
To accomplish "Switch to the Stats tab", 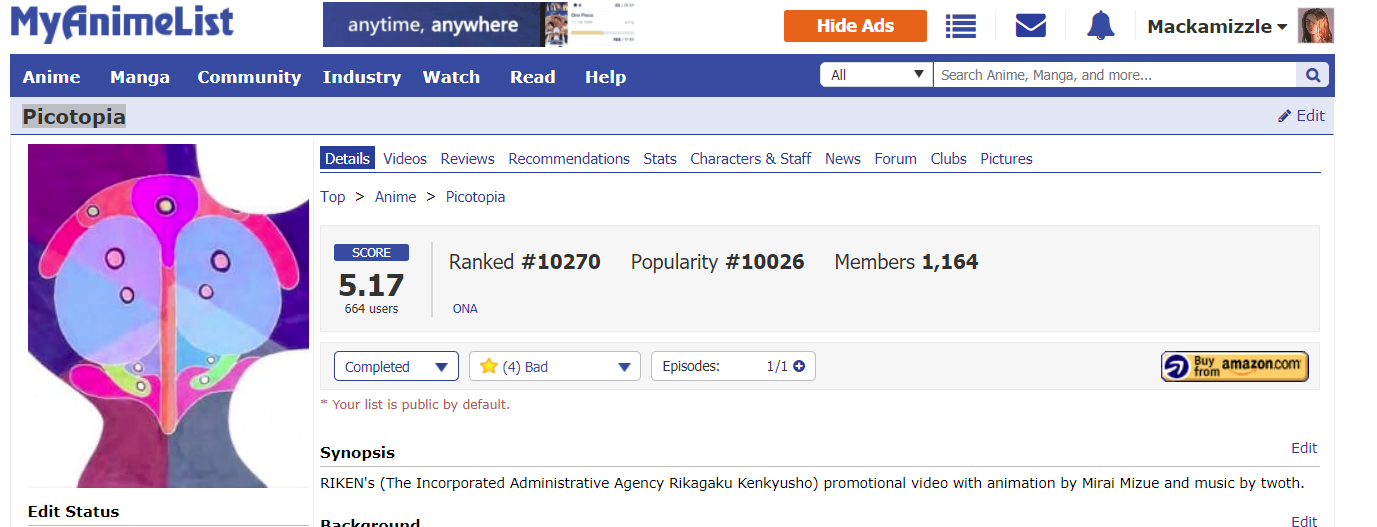I will coord(660,158).
